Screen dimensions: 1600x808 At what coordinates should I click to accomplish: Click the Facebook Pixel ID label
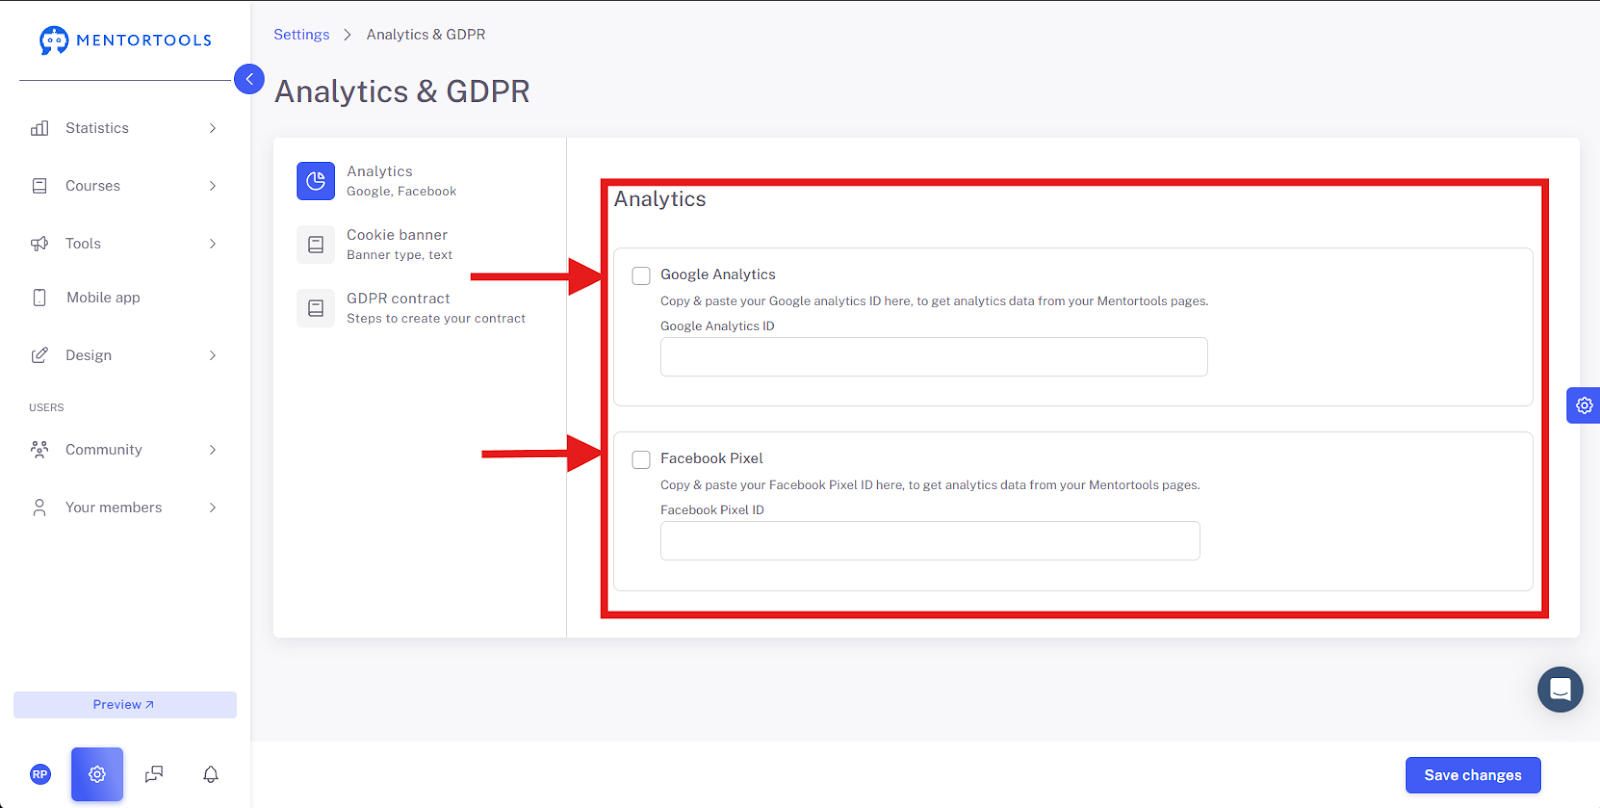click(712, 510)
